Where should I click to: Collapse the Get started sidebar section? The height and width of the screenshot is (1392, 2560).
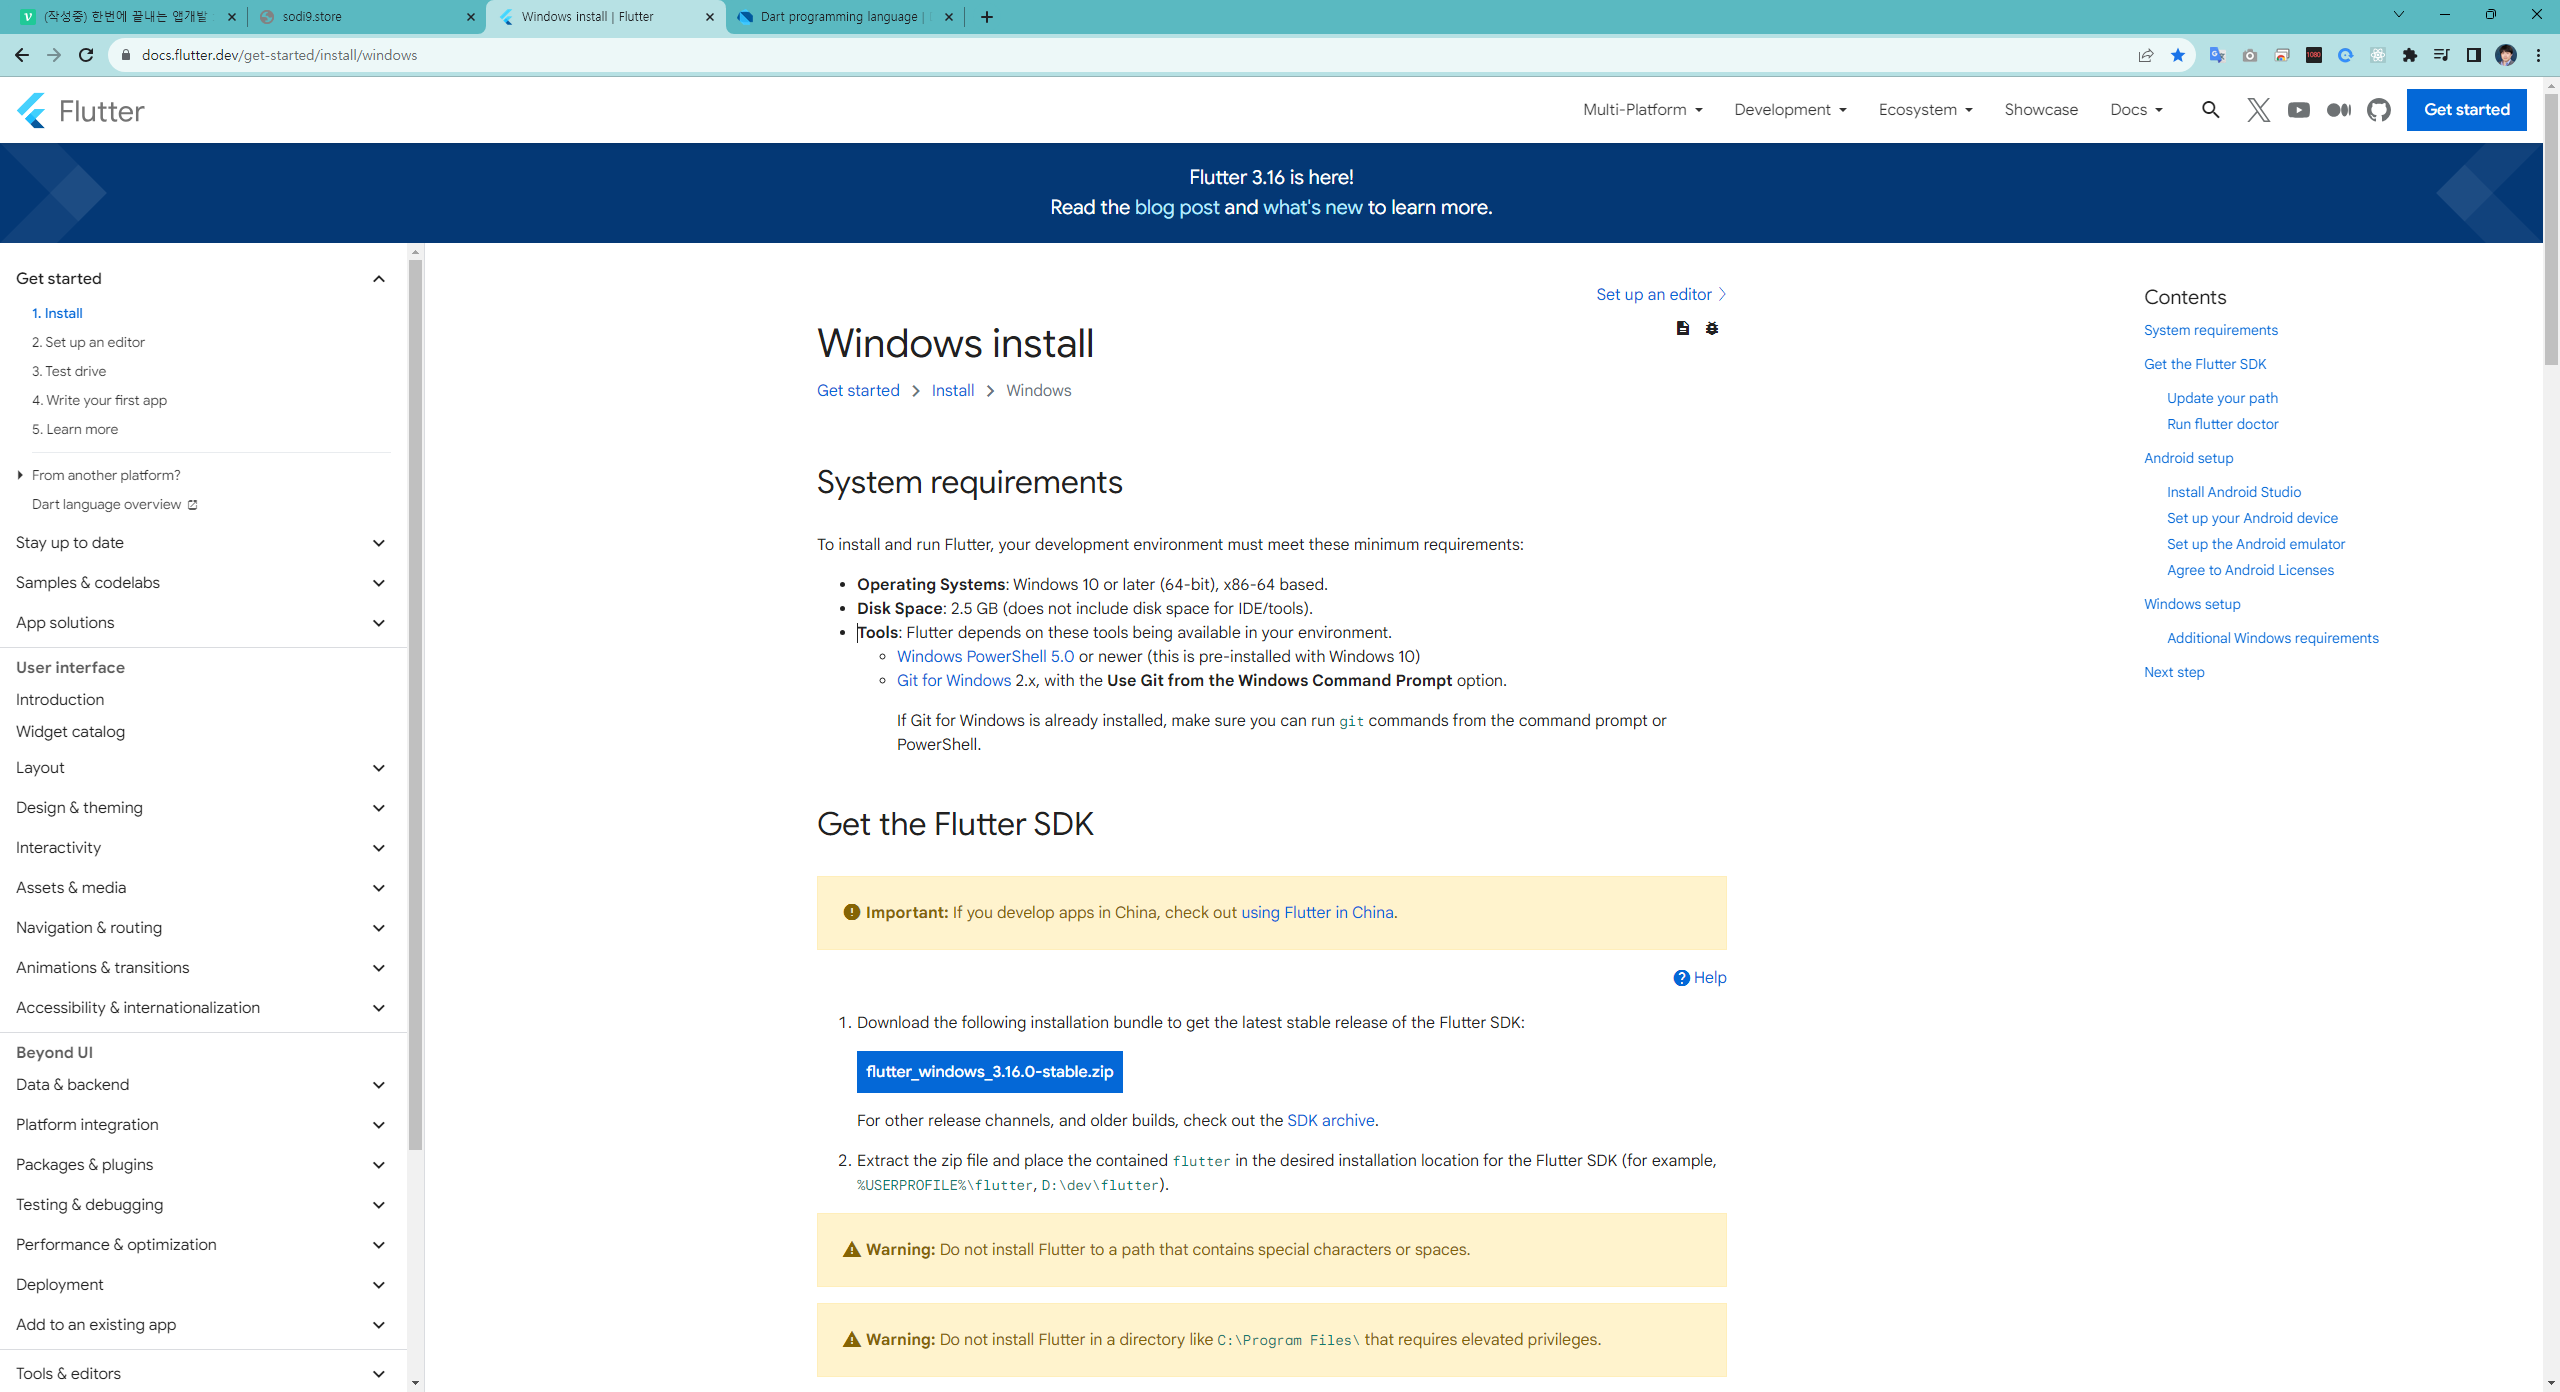(x=378, y=278)
